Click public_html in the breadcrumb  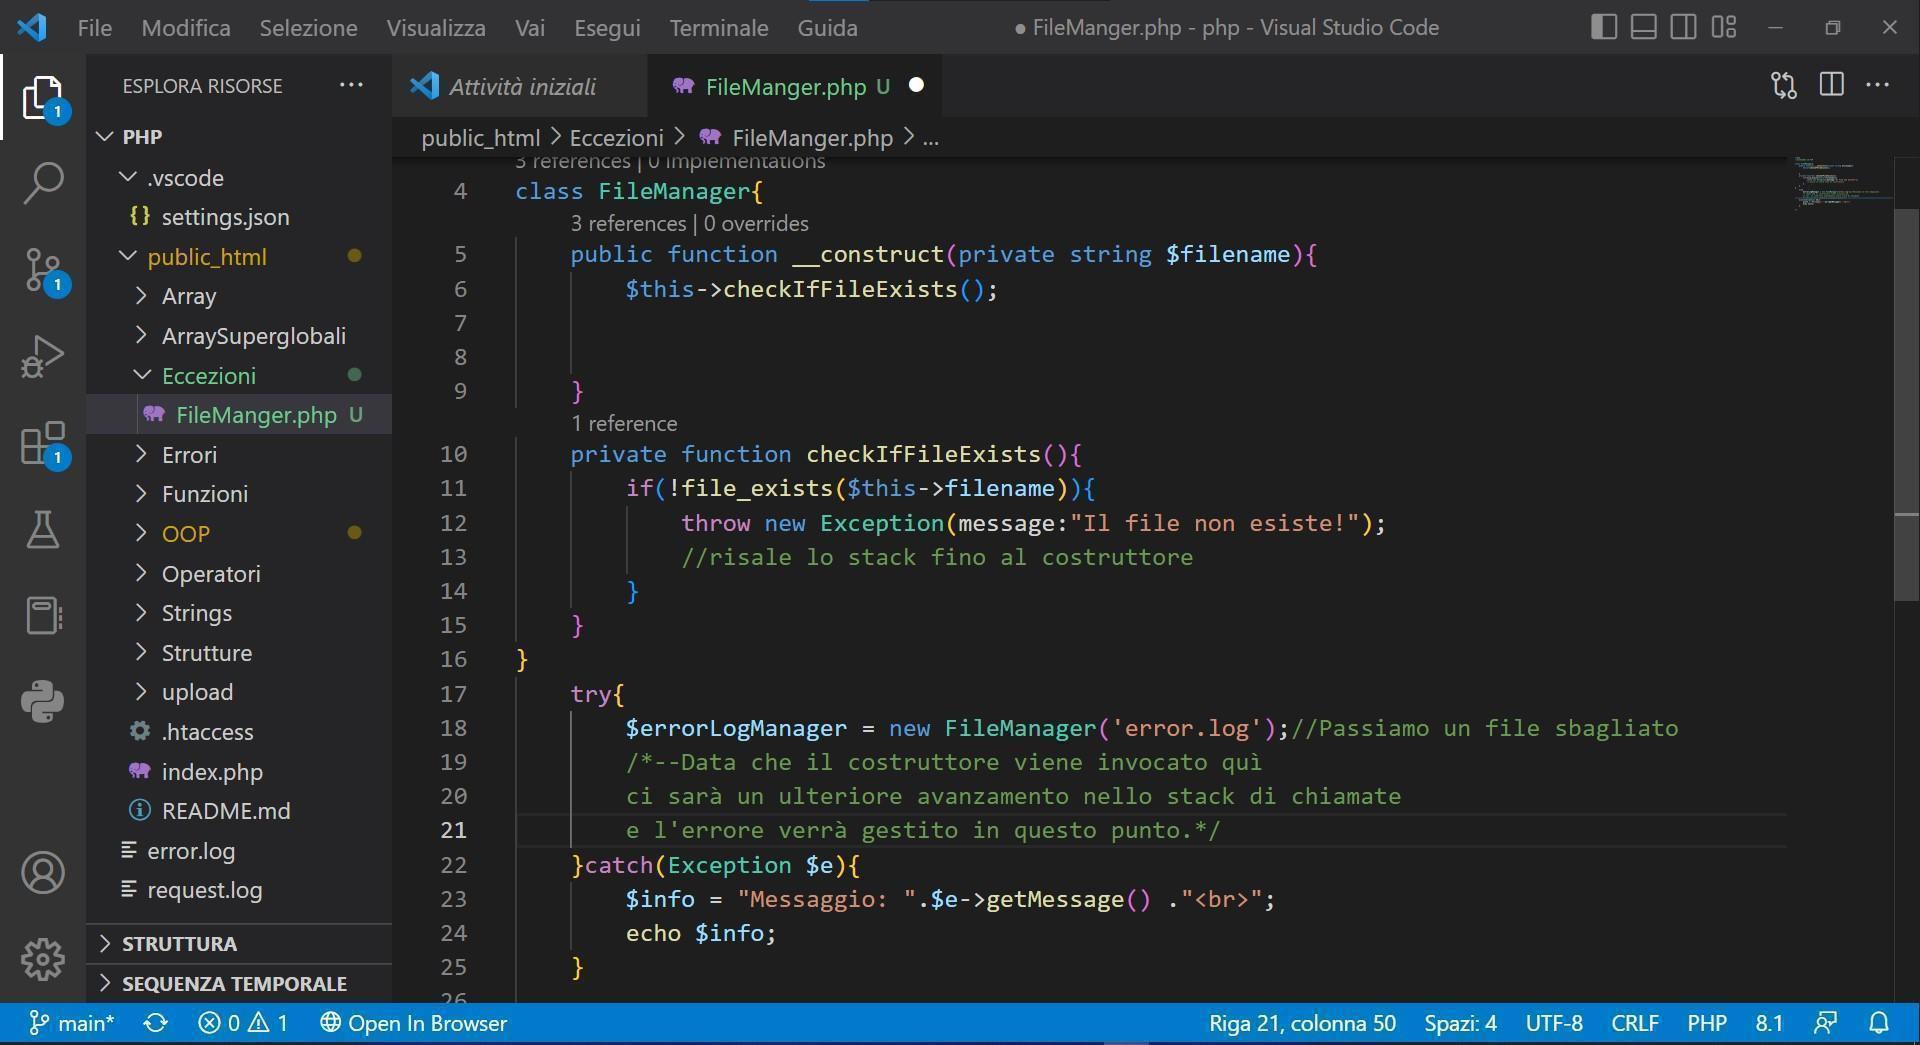tap(480, 138)
